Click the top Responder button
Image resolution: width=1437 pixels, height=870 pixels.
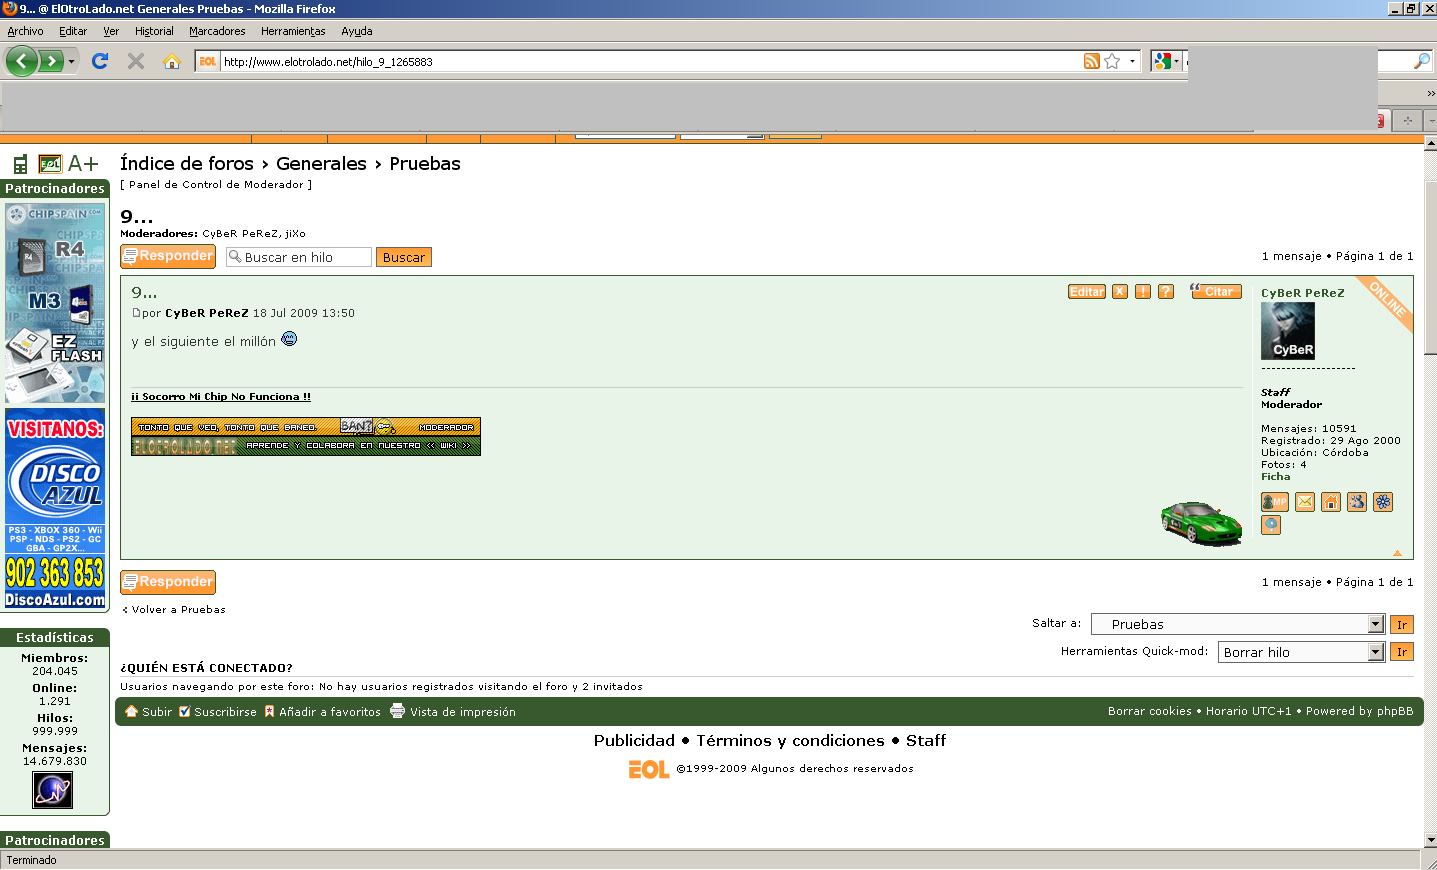168,256
